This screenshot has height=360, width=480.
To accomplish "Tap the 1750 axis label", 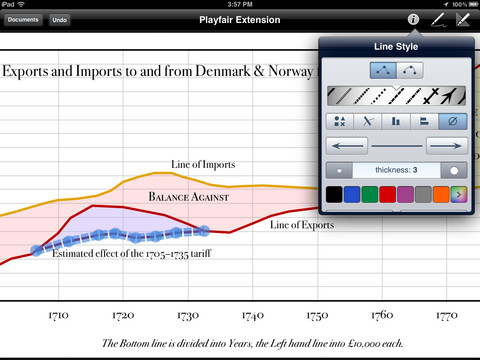I will click(x=317, y=315).
